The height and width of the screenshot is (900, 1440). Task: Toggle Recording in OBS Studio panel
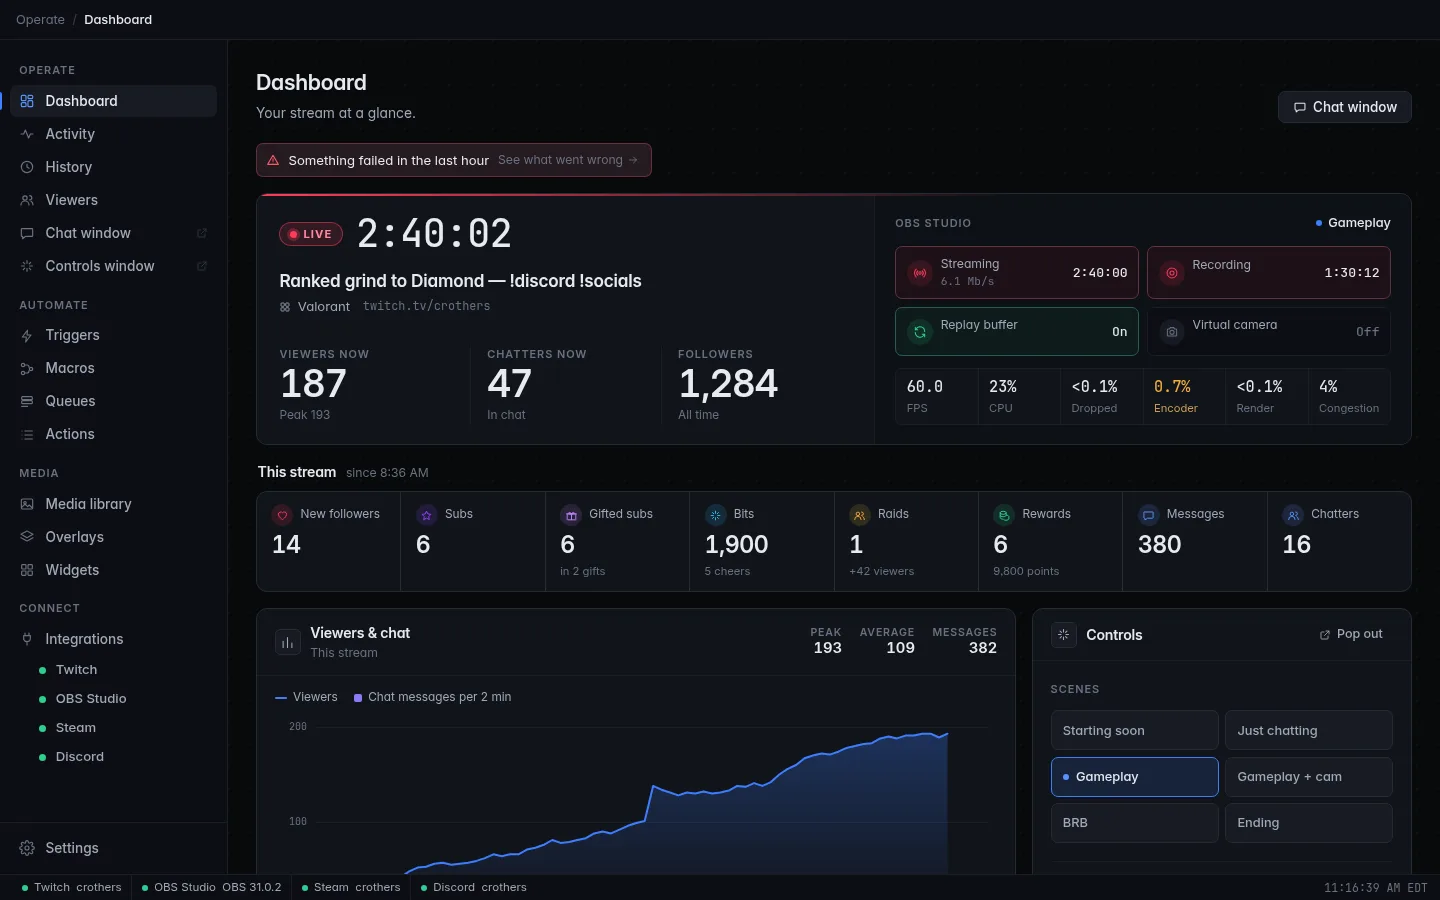click(x=1269, y=272)
